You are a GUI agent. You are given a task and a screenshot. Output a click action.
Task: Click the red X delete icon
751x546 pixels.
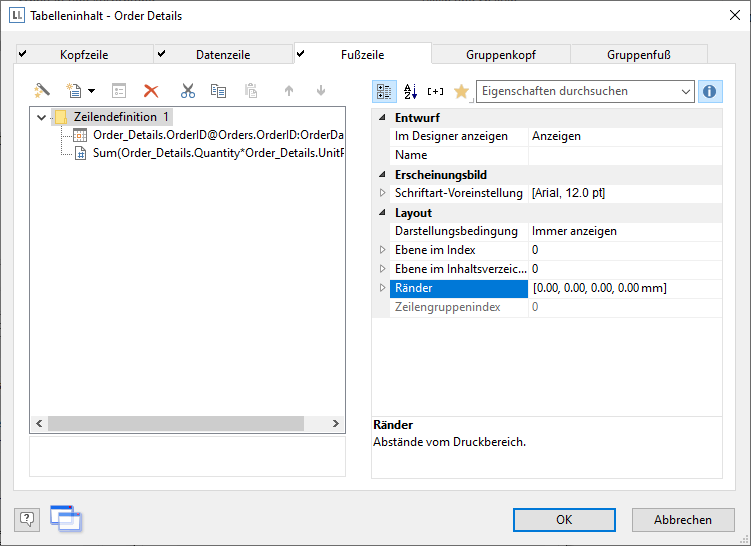click(x=152, y=91)
